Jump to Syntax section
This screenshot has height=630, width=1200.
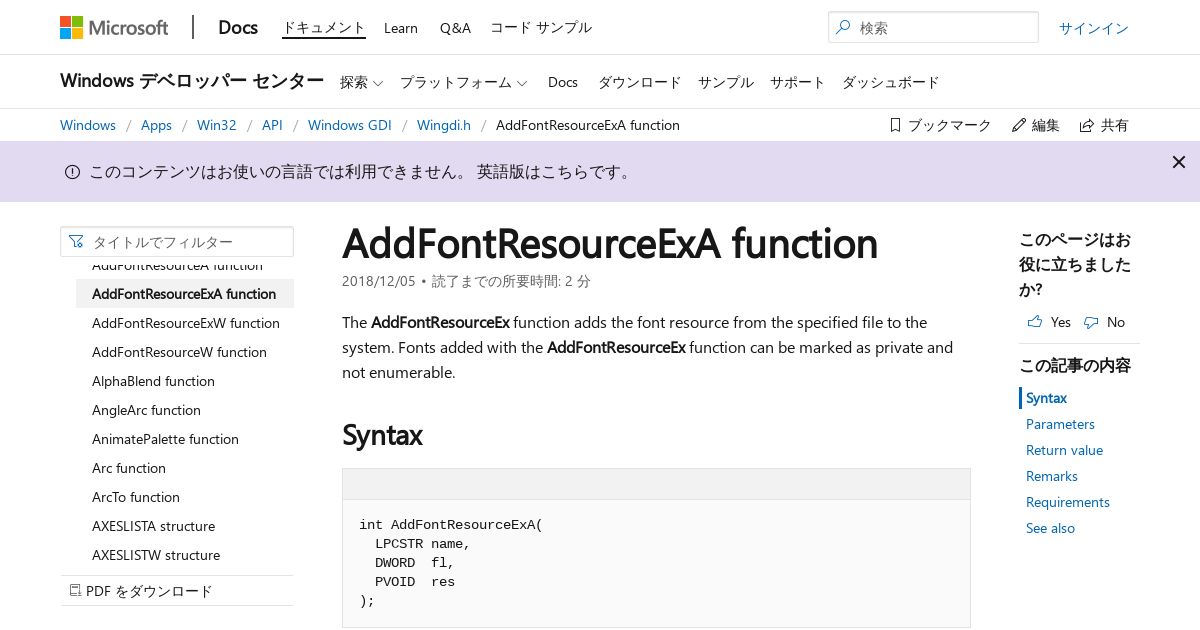click(x=1046, y=398)
